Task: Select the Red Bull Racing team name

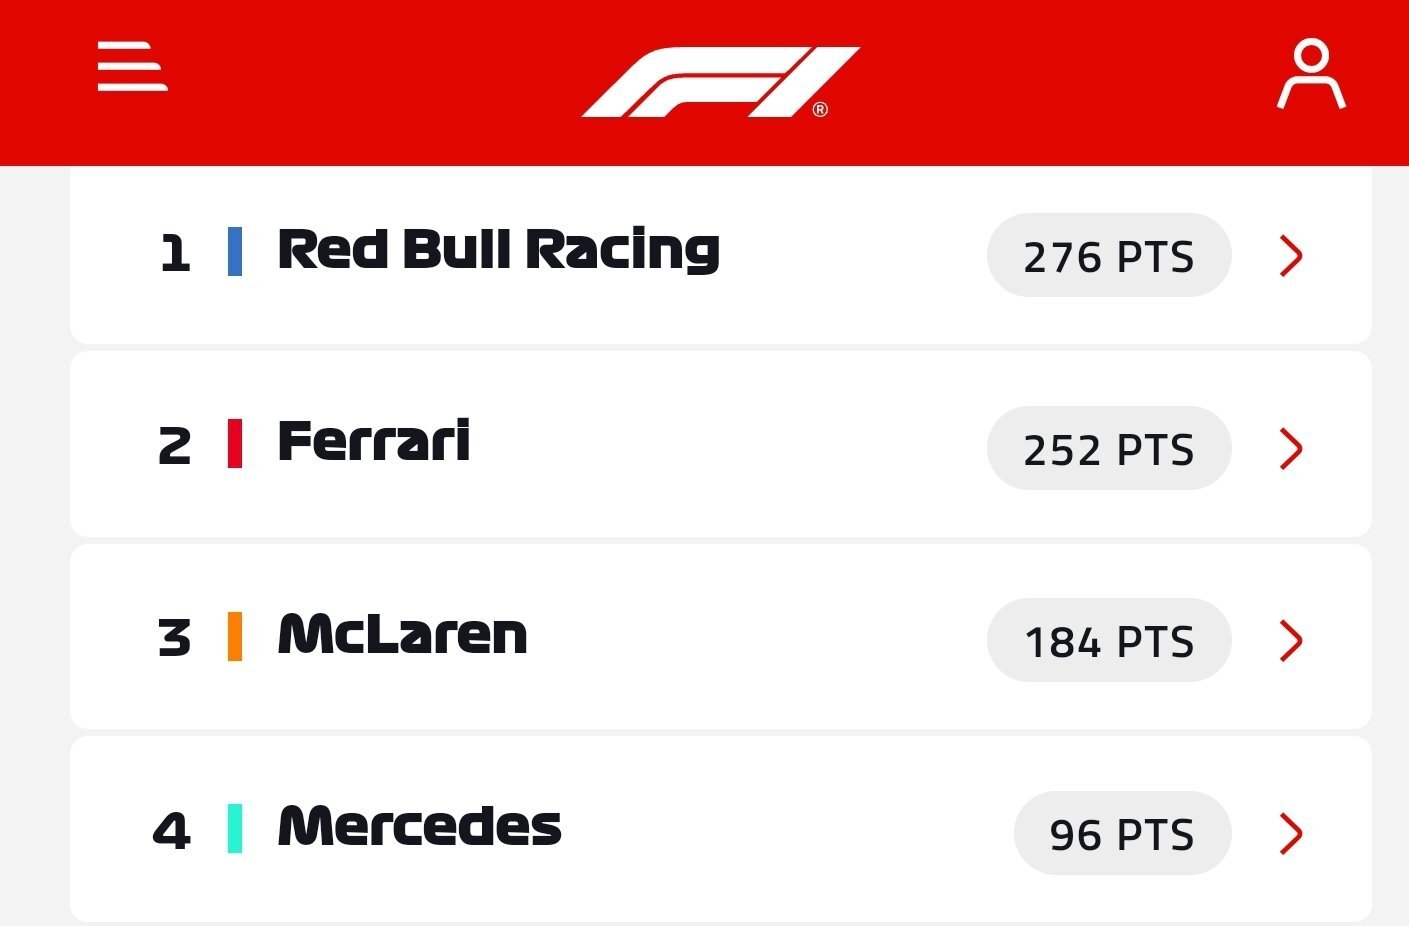Action: click(x=498, y=250)
